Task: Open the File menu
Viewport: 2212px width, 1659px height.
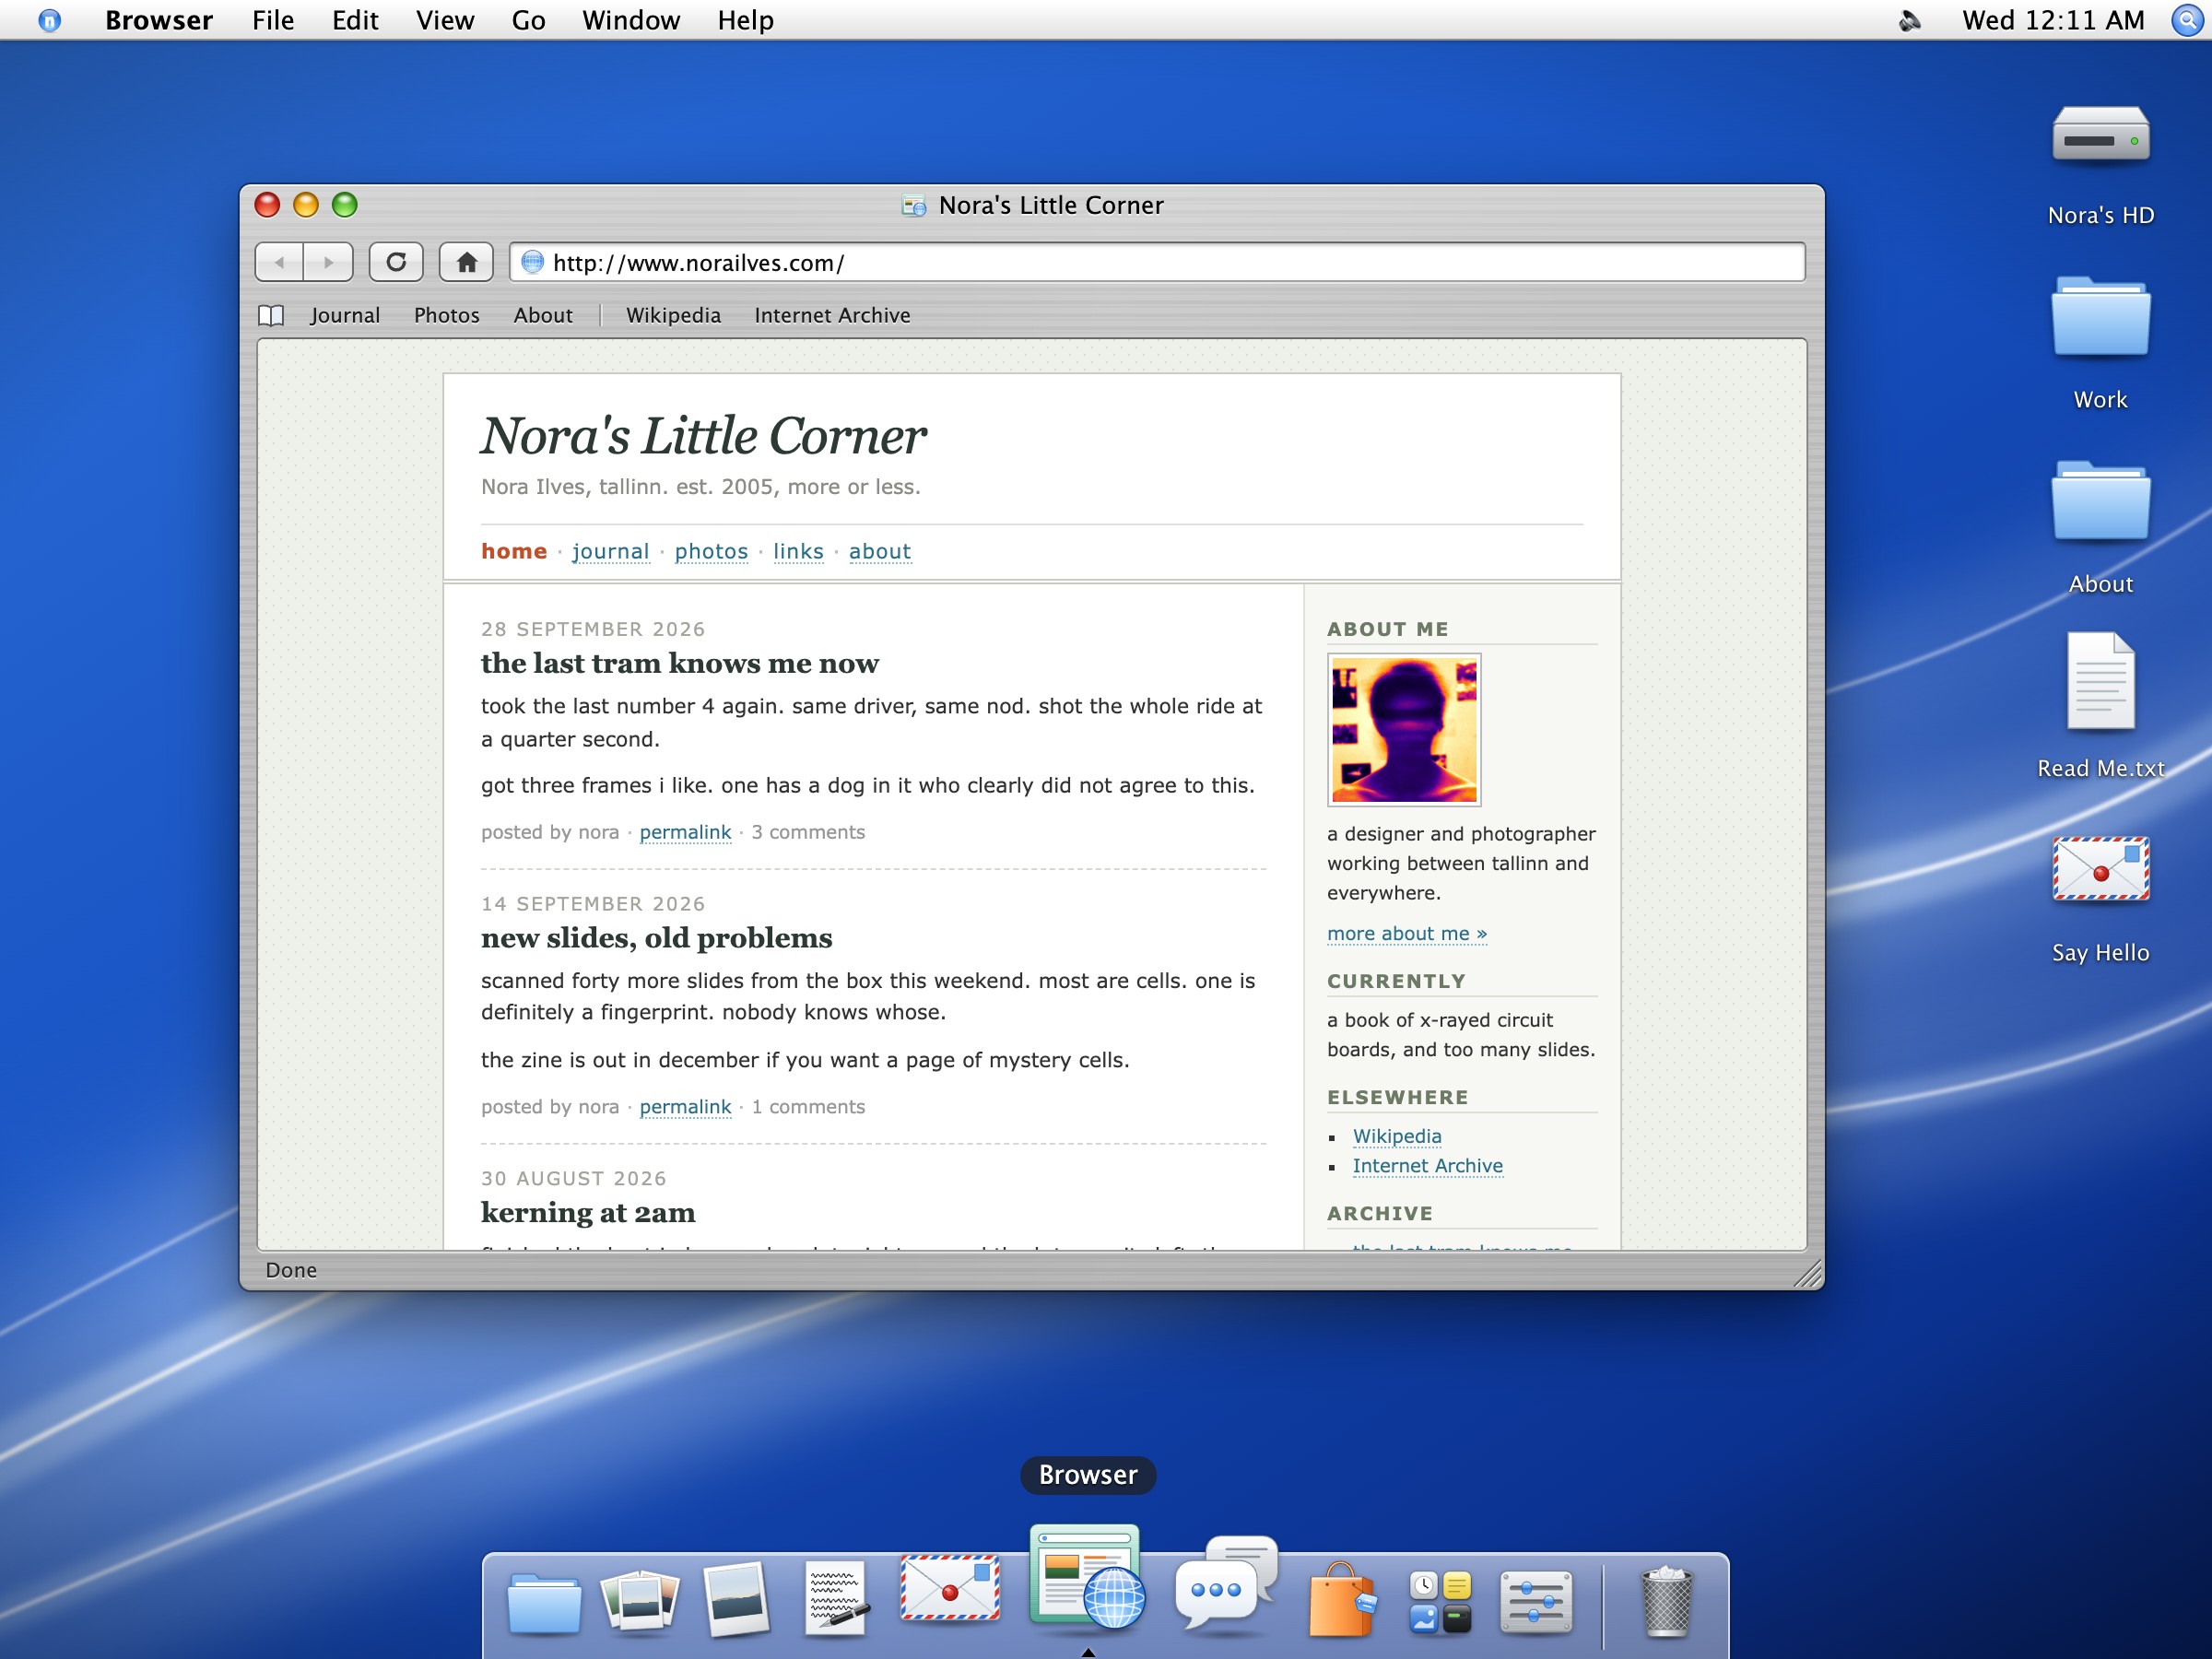Action: click(273, 20)
